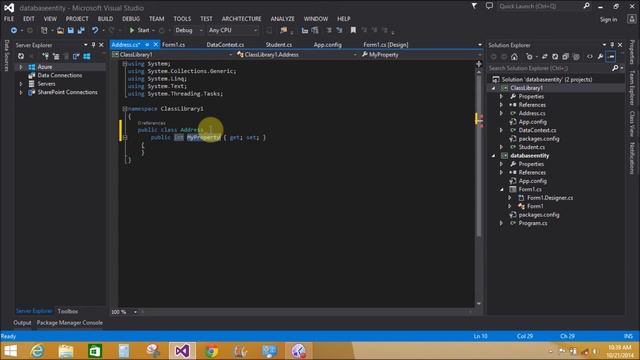
Task: Switch to the DataContext.cs editor tab
Action: [225, 44]
